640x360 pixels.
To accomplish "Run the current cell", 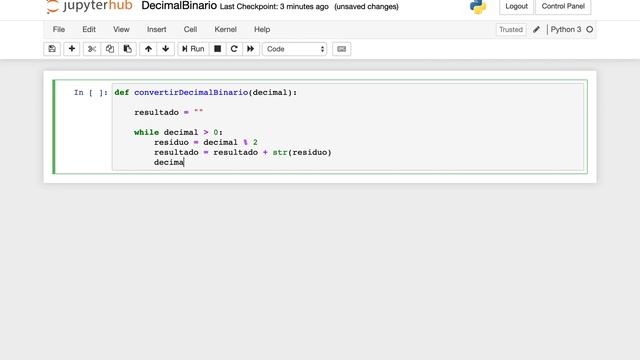I will click(193, 49).
